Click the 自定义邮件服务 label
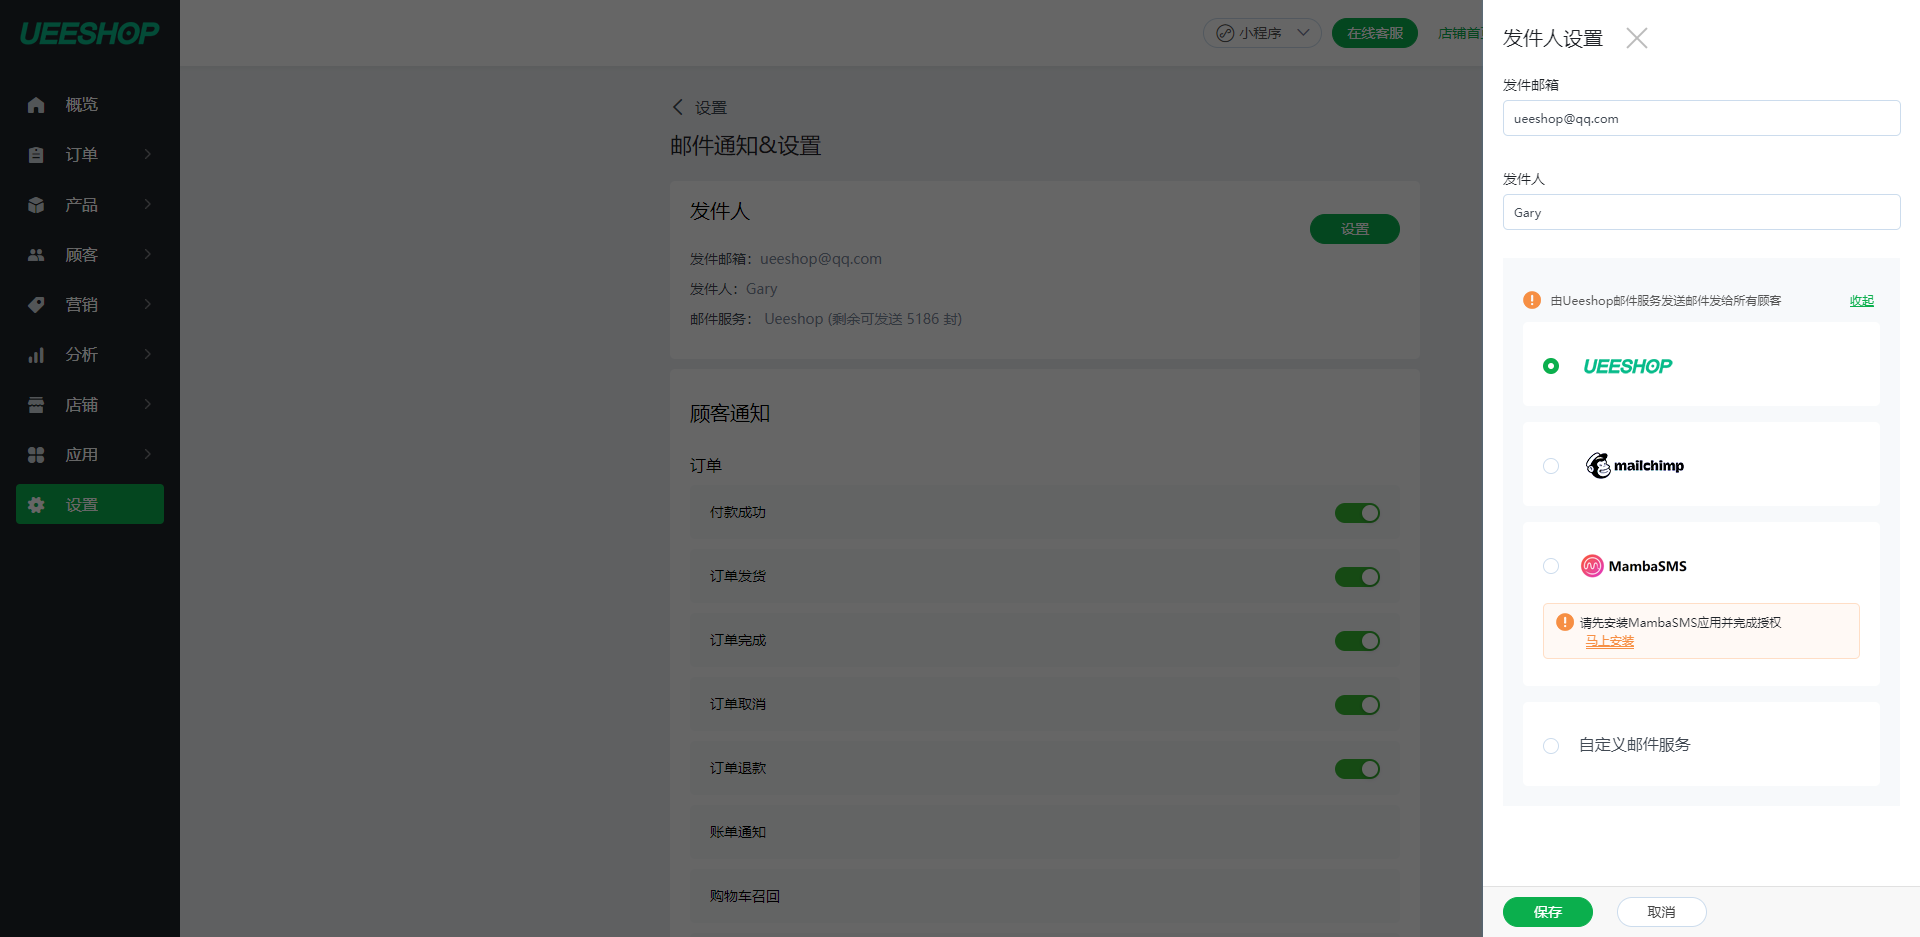 (x=1634, y=745)
